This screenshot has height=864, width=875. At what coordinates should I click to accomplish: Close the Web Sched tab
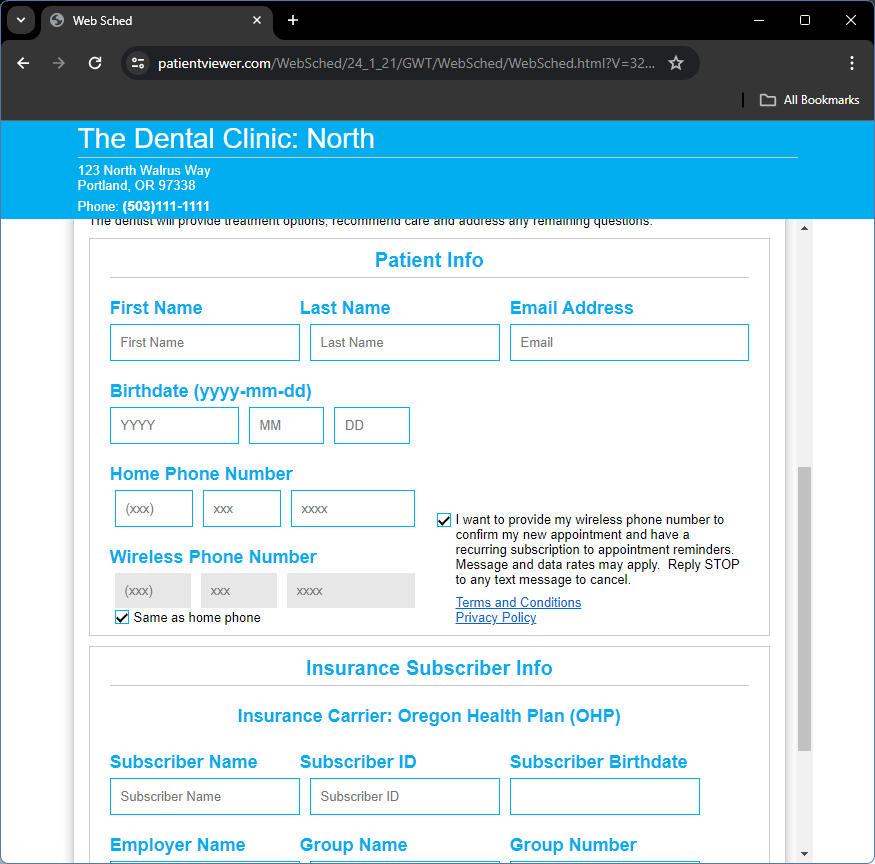click(x=258, y=20)
